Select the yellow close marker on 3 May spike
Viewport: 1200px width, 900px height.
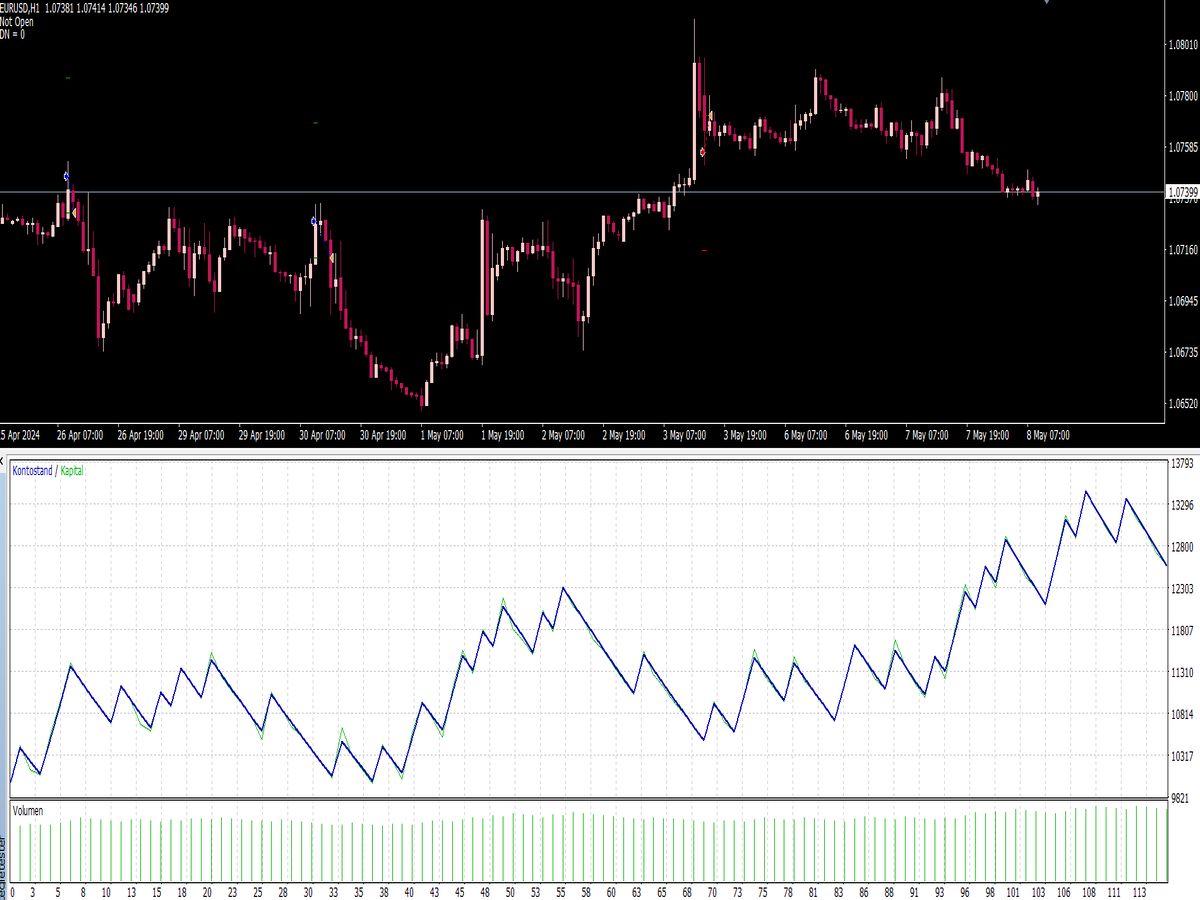[x=710, y=114]
